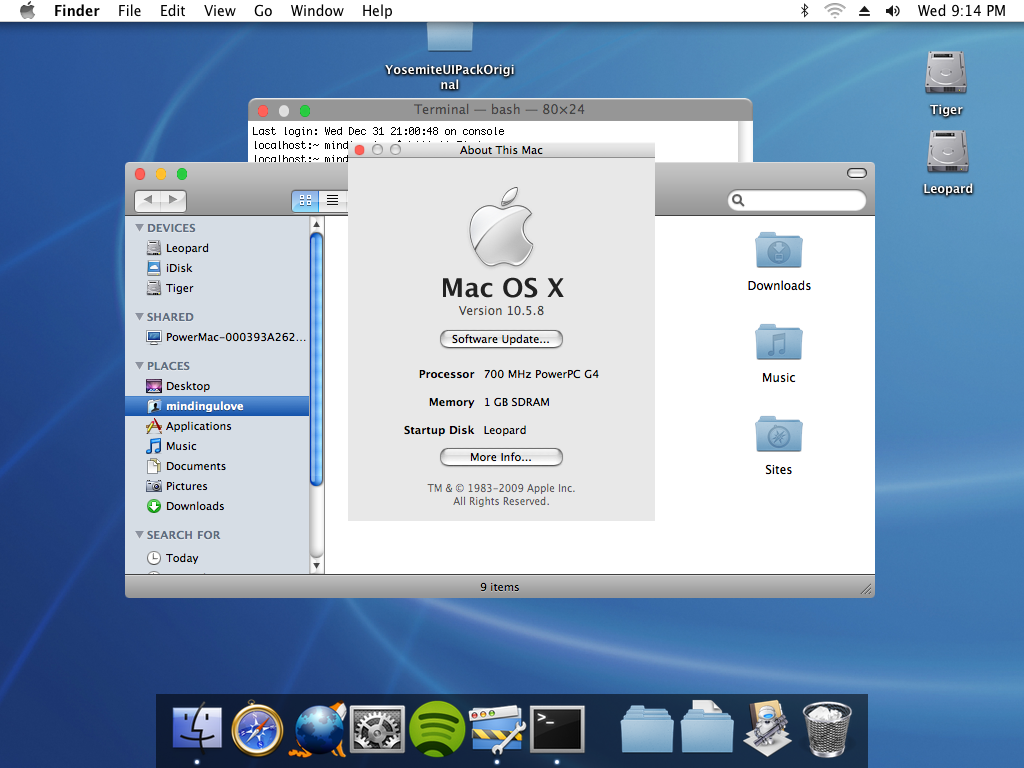Open the Window menu
The image size is (1024, 768).
coord(316,11)
